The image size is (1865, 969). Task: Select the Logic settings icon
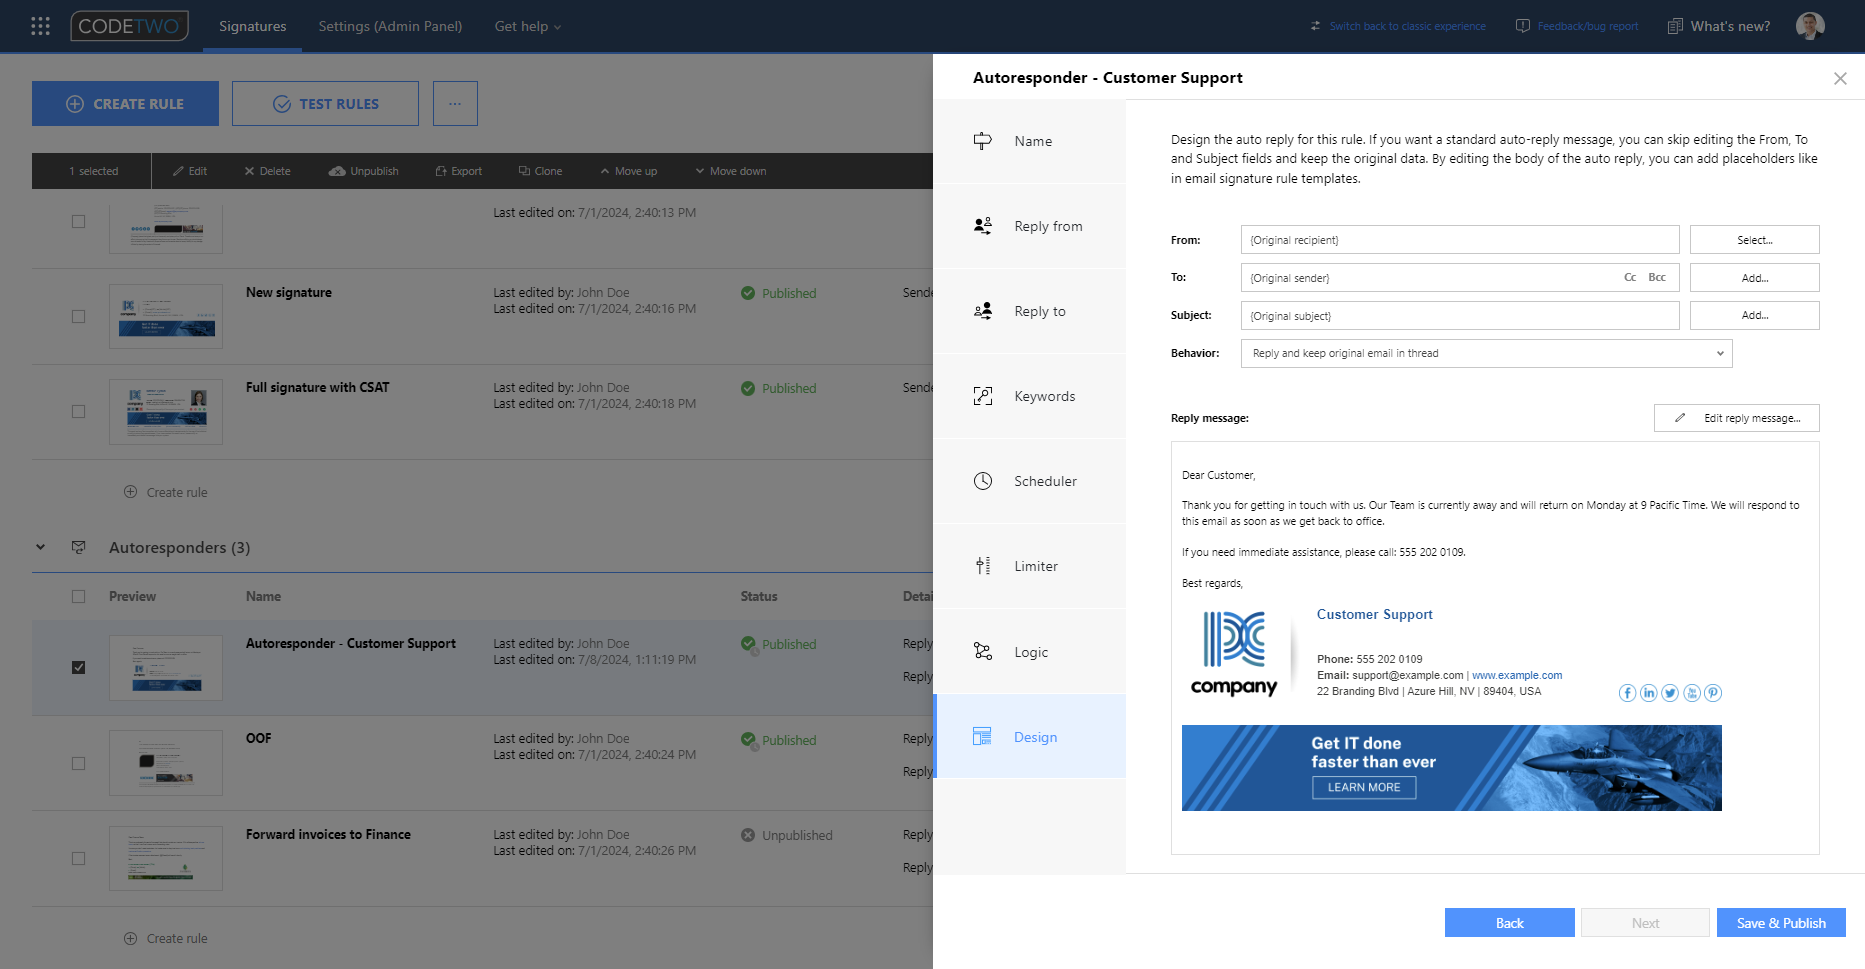982,651
